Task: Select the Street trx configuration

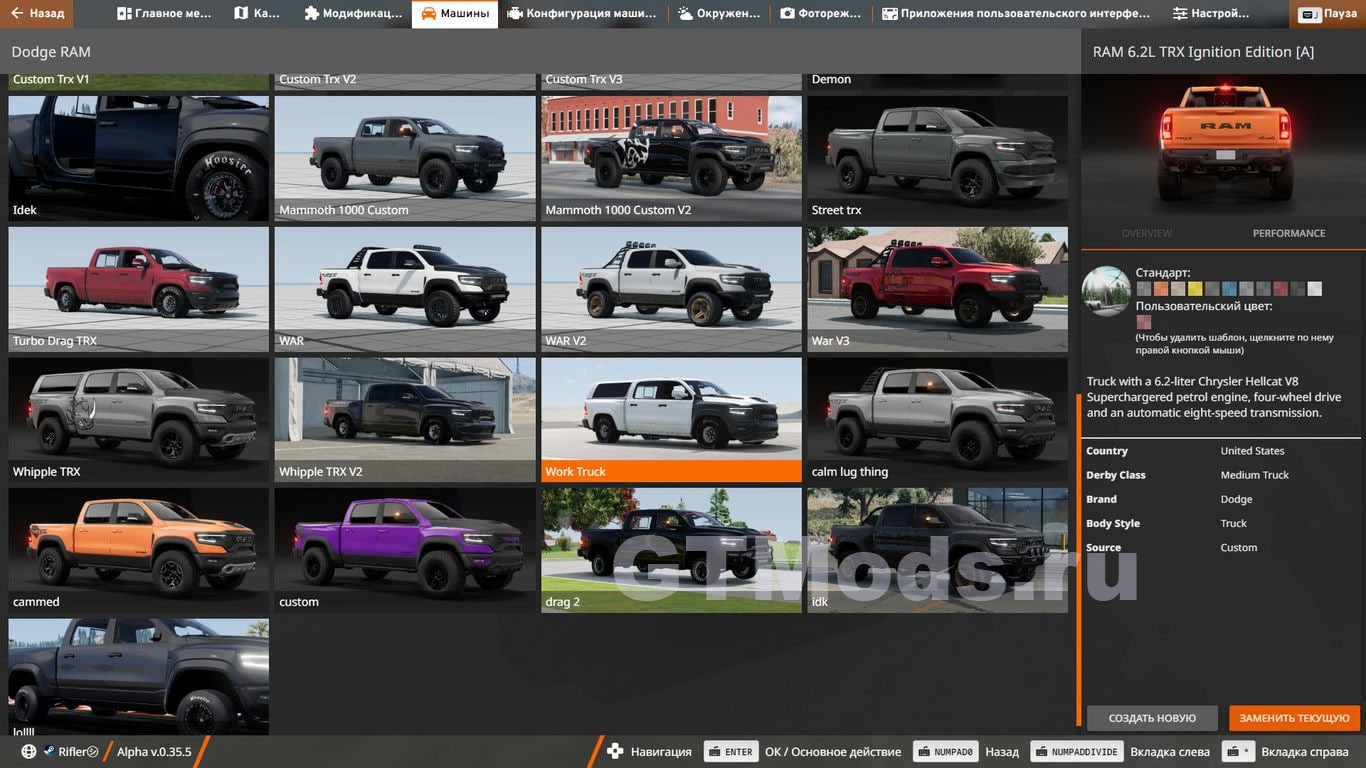Action: 938,158
